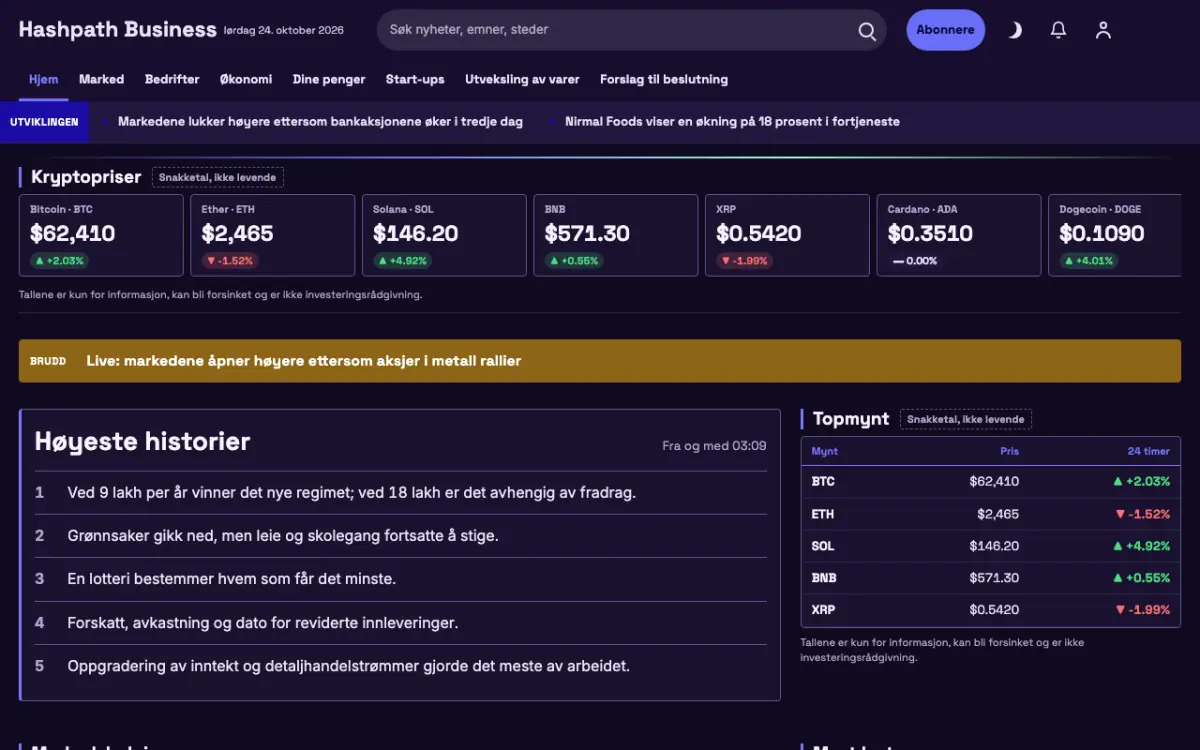Viewport: 1200px width, 750px height.
Task: Select the Dogecoin DOGE price card
Action: click(1114, 235)
